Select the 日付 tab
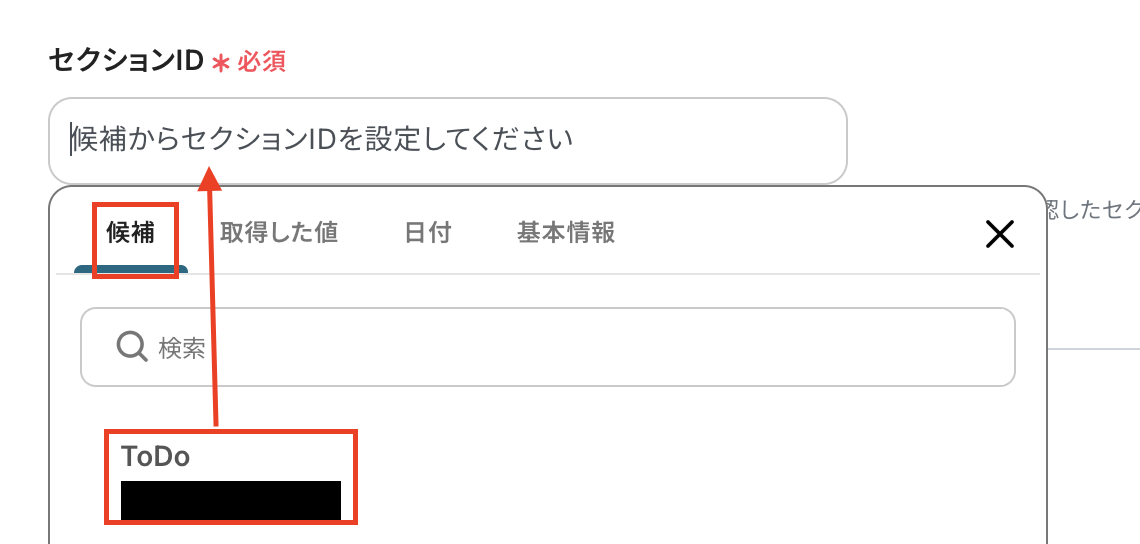 tap(428, 233)
